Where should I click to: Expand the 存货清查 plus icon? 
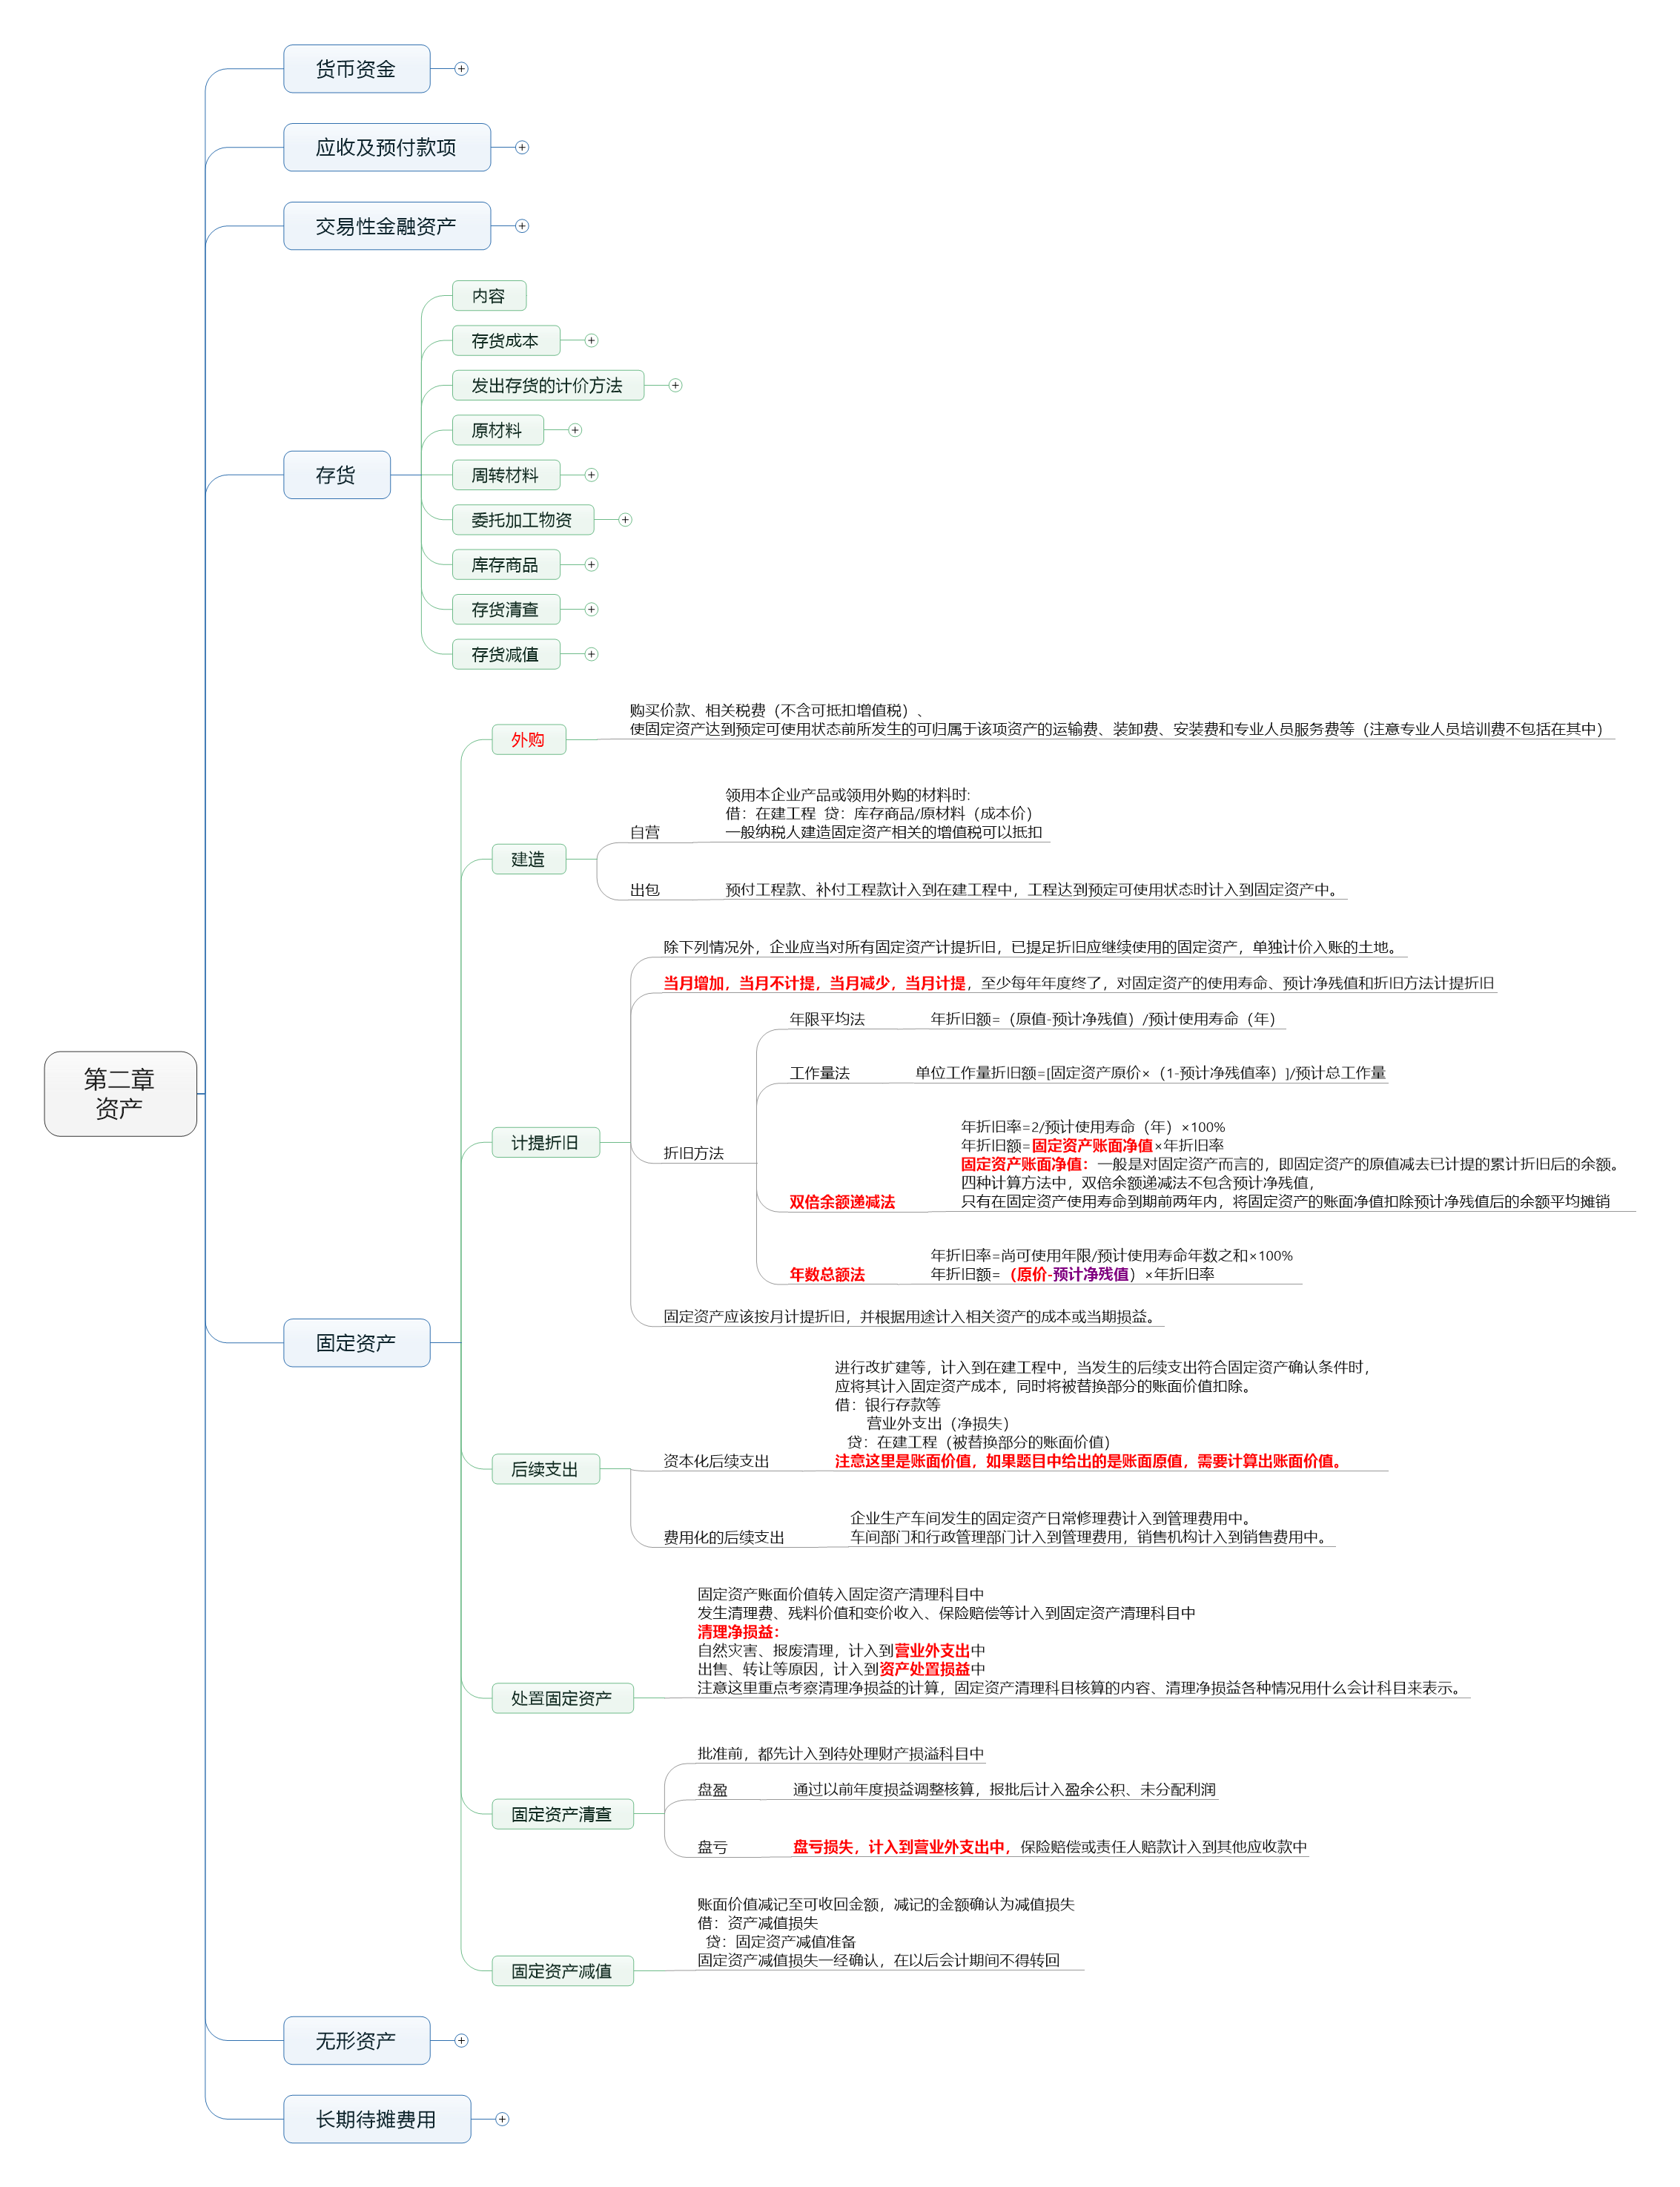pos(591,609)
